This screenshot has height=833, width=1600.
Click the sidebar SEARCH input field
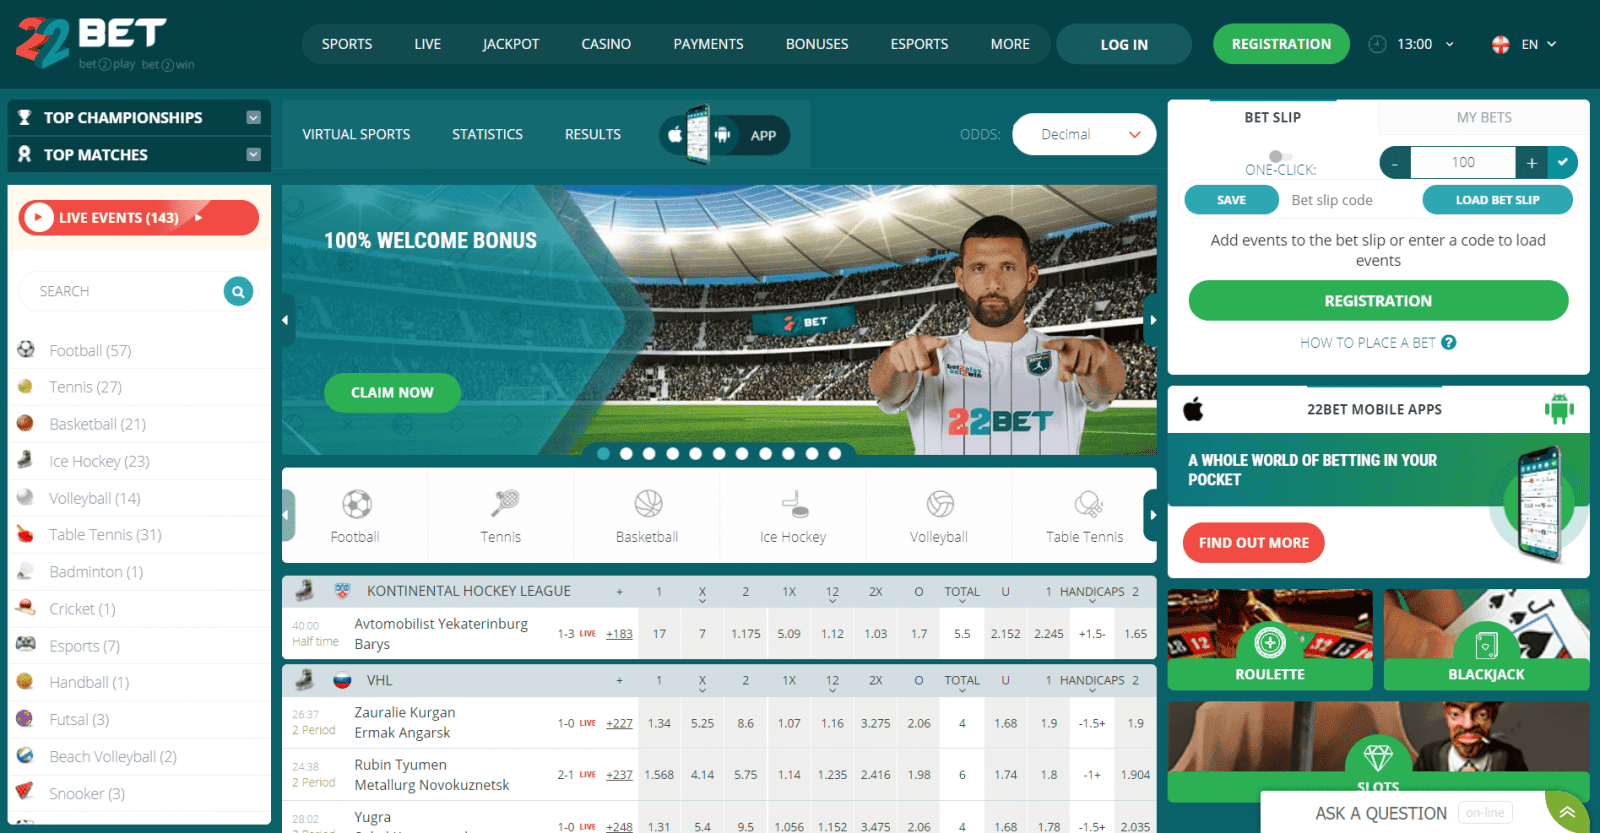click(x=122, y=291)
